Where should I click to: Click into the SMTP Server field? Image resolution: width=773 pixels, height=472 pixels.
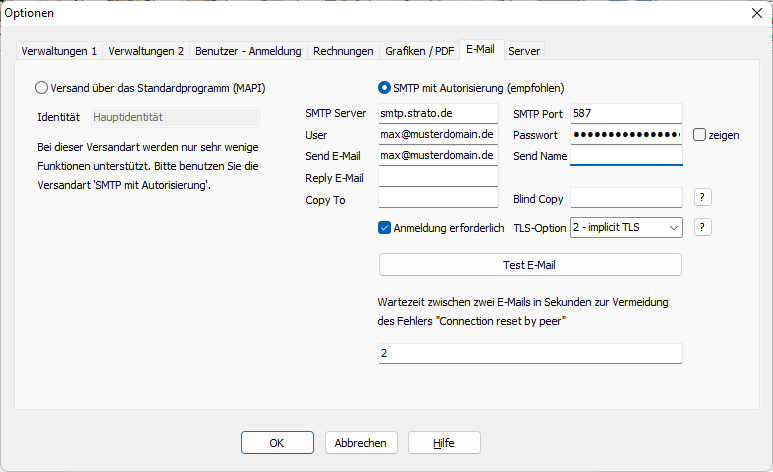coord(438,113)
